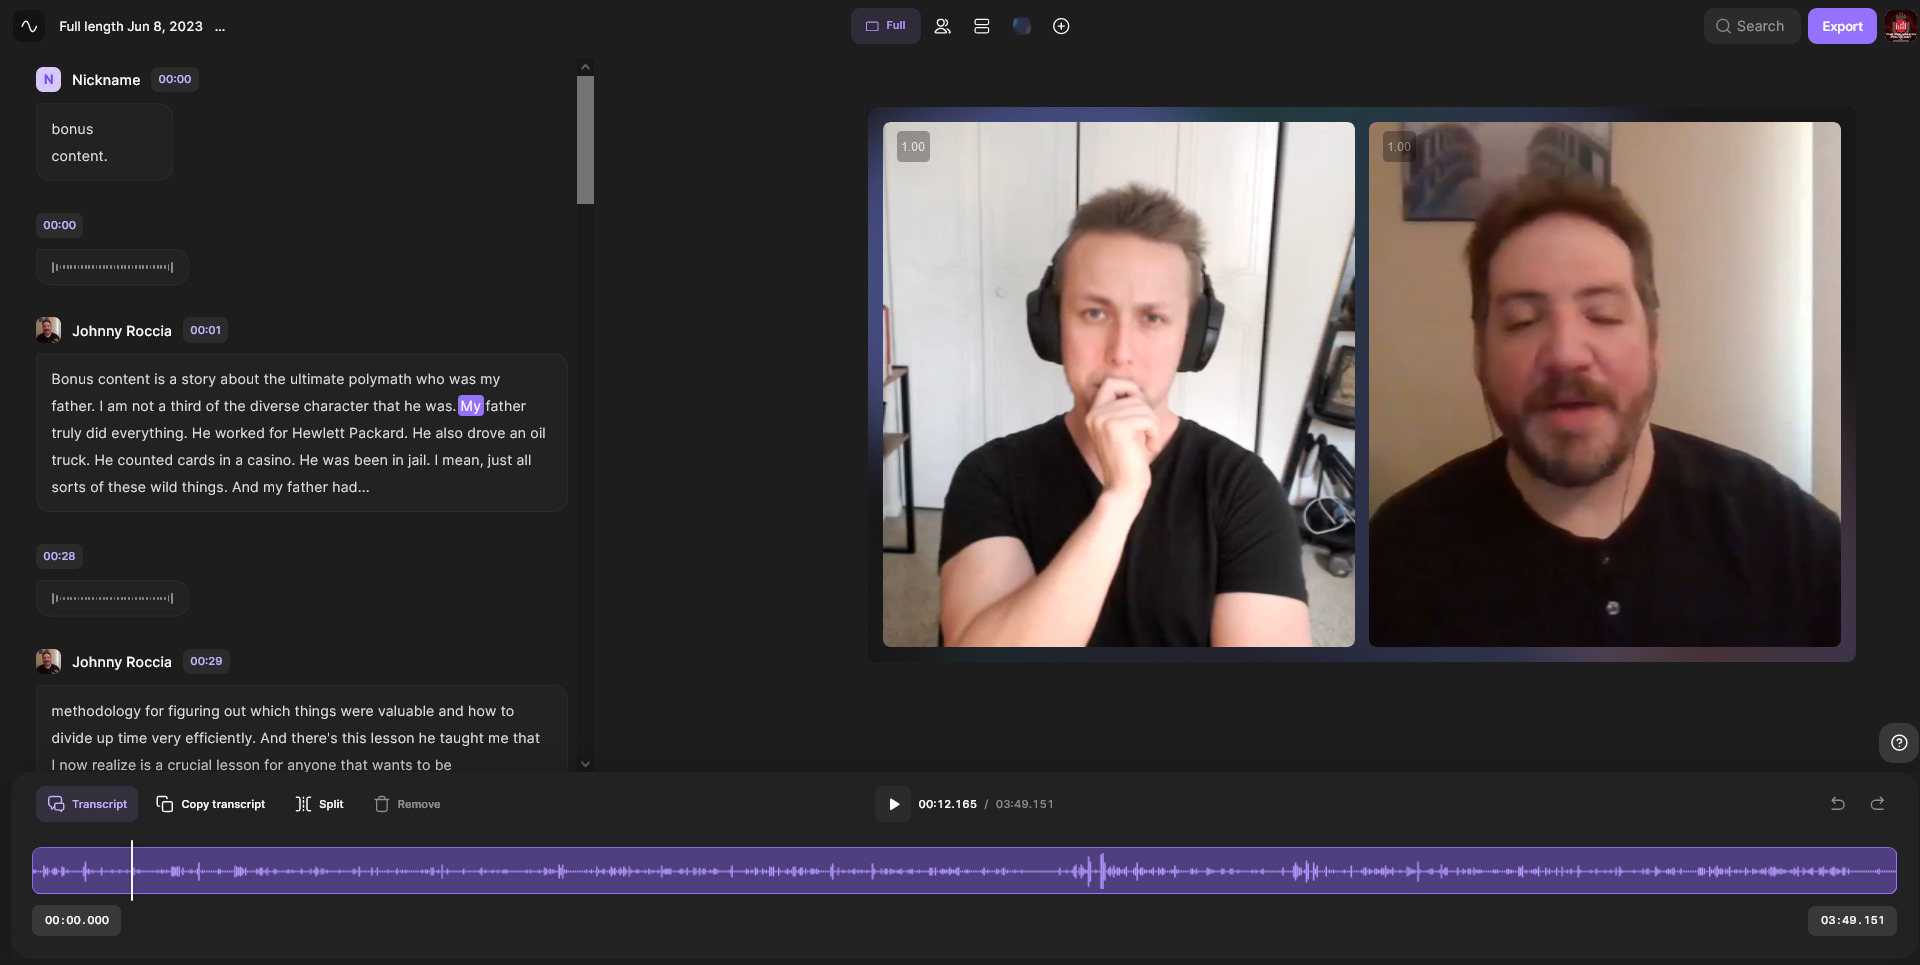
Task: Click the undo arrow
Action: [1837, 804]
